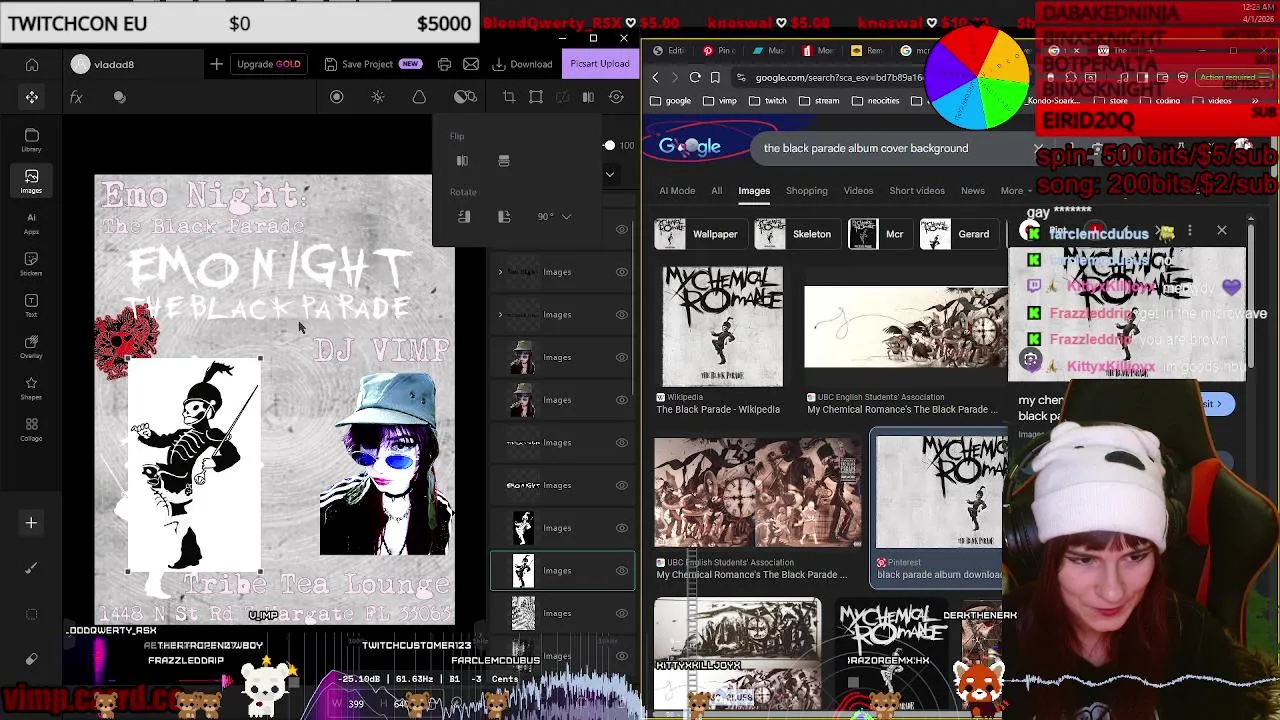Image resolution: width=1280 pixels, height=720 pixels.
Task: Hide the first collapsed group layer
Action: pos(622,272)
